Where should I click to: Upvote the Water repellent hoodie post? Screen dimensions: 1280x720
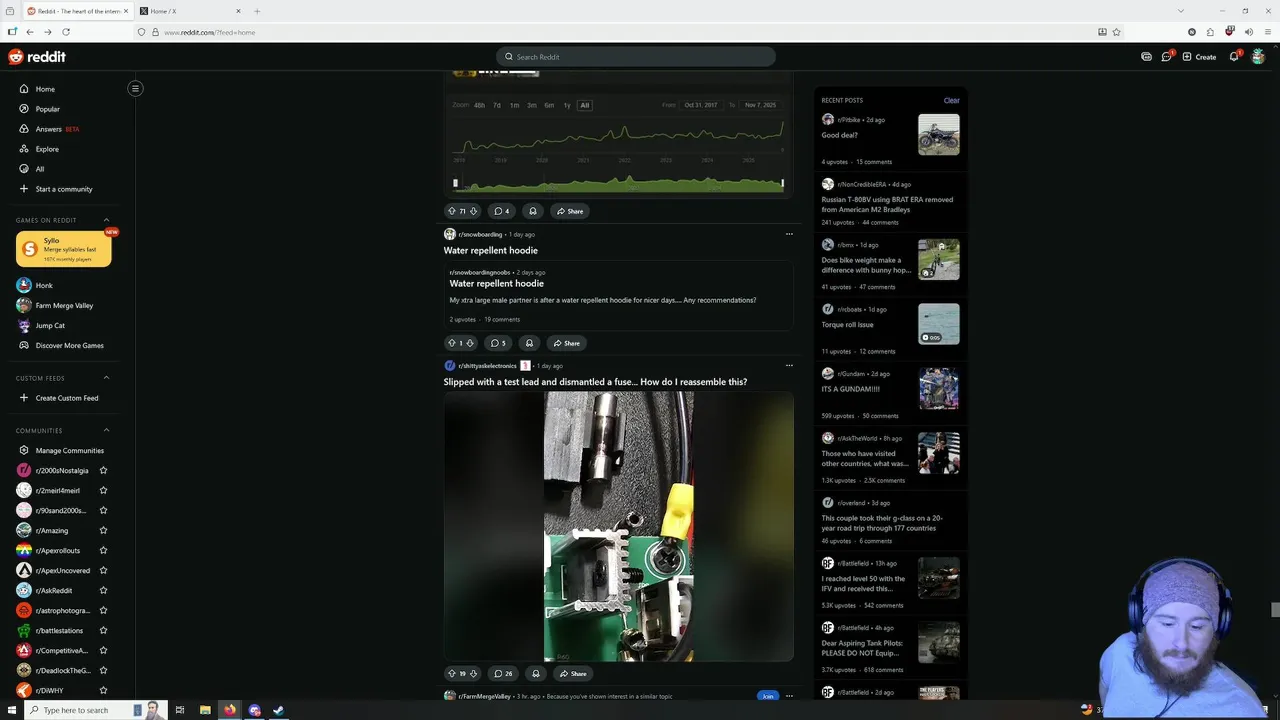452,343
